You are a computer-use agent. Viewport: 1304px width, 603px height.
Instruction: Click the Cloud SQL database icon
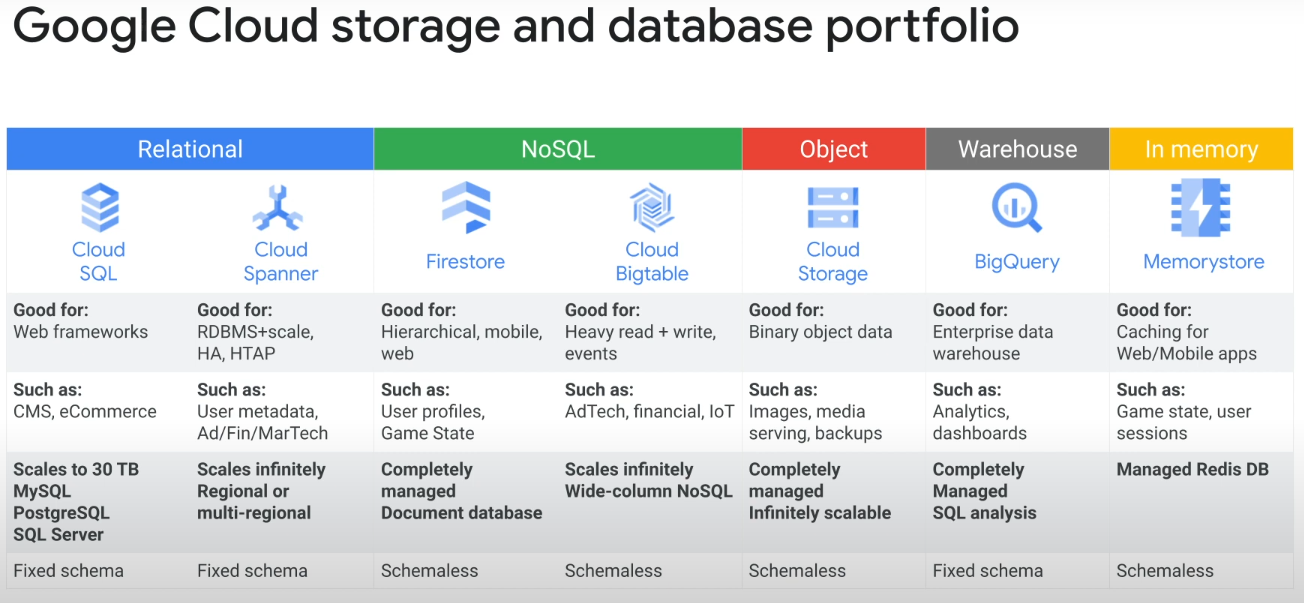[99, 209]
